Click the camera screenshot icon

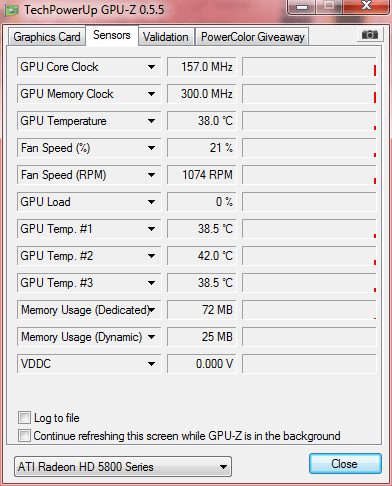click(369, 35)
